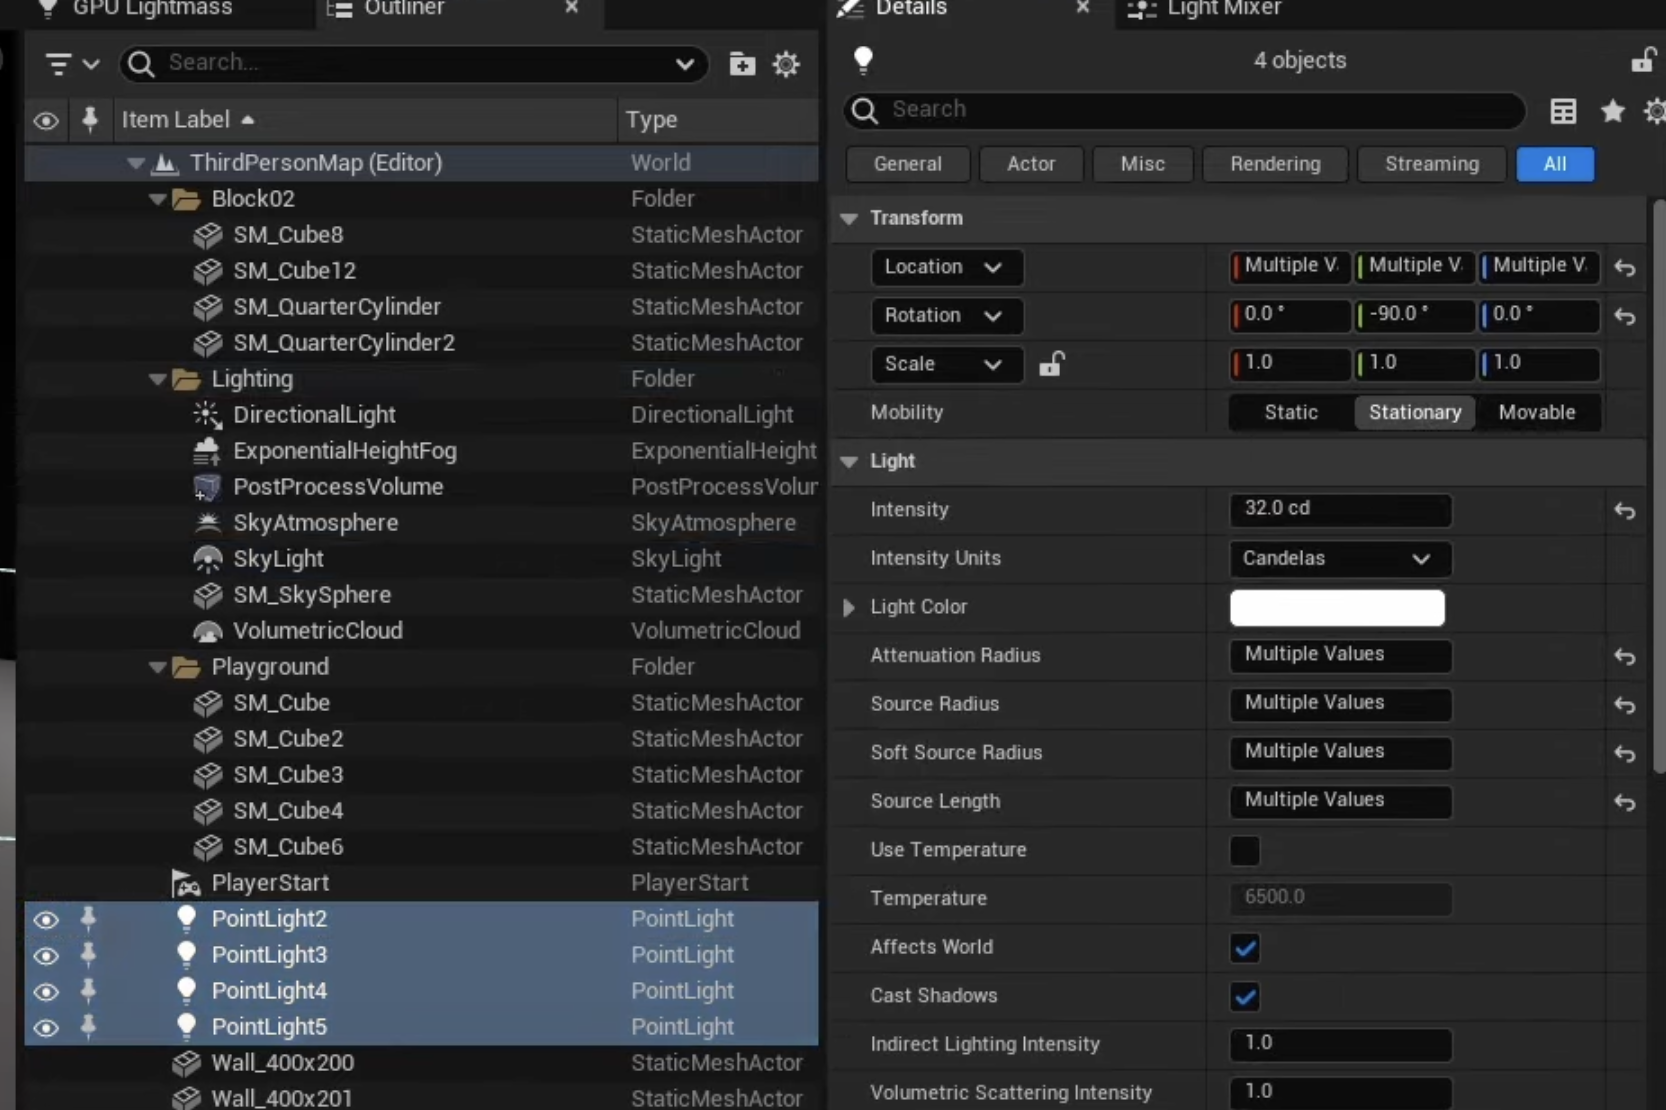The width and height of the screenshot is (1666, 1110).
Task: Expand the Light Color property
Action: pos(849,607)
